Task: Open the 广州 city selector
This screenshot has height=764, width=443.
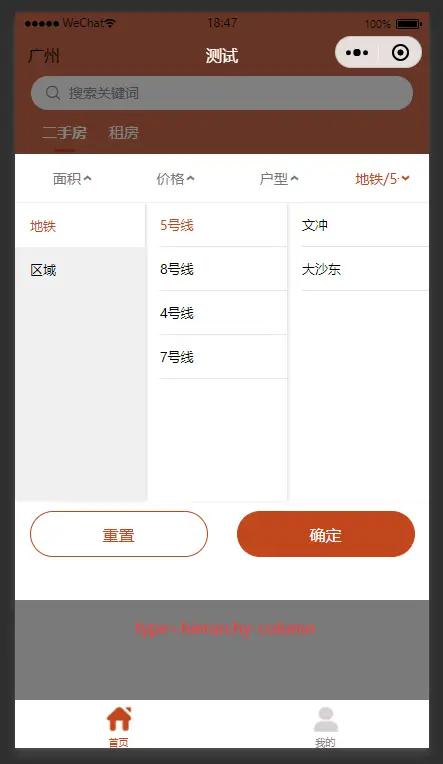Action: [x=44, y=56]
